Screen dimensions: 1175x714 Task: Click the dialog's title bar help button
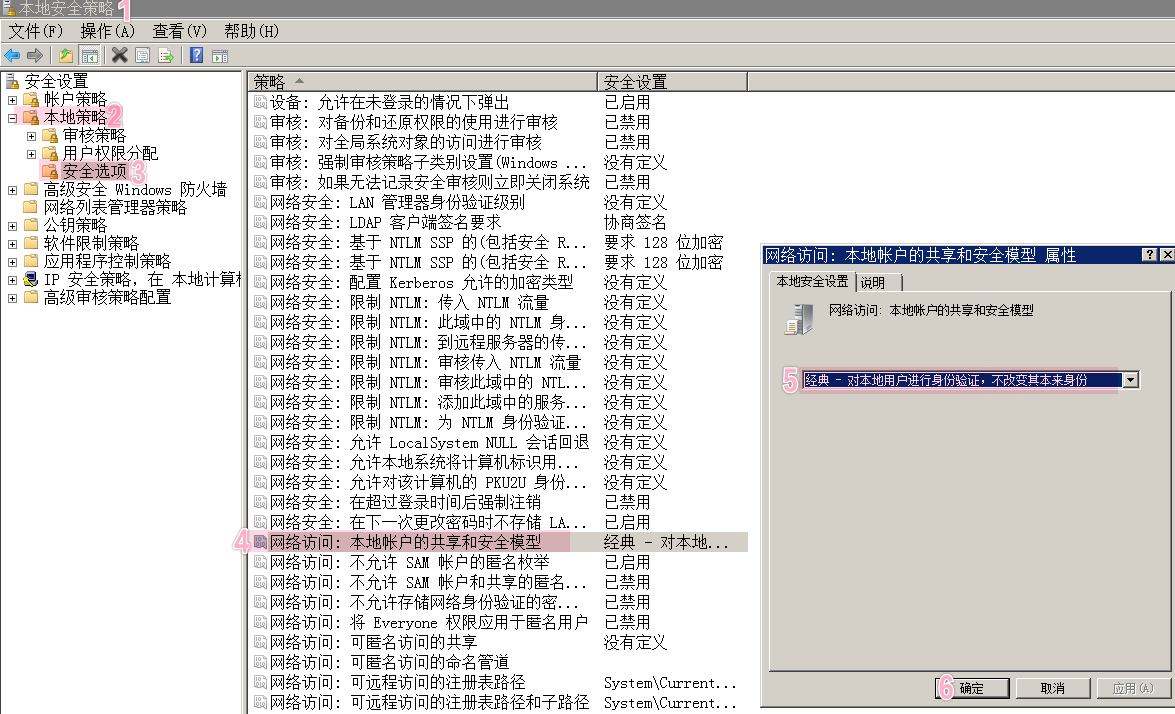click(1150, 255)
